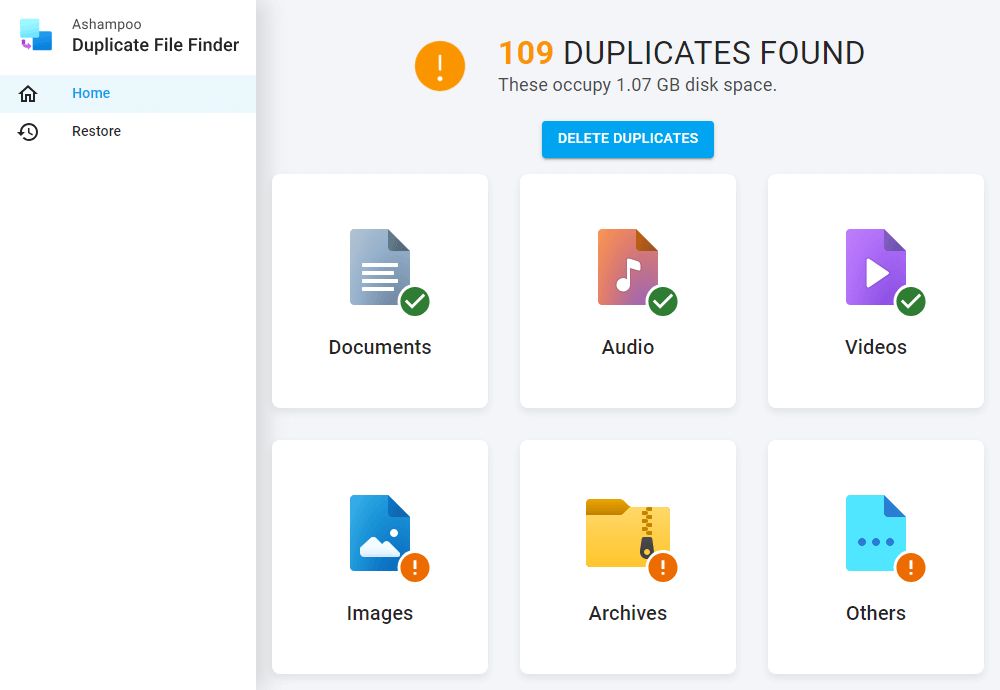The width and height of the screenshot is (1000, 690).
Task: Click the Videos play file icon
Action: 876,267
